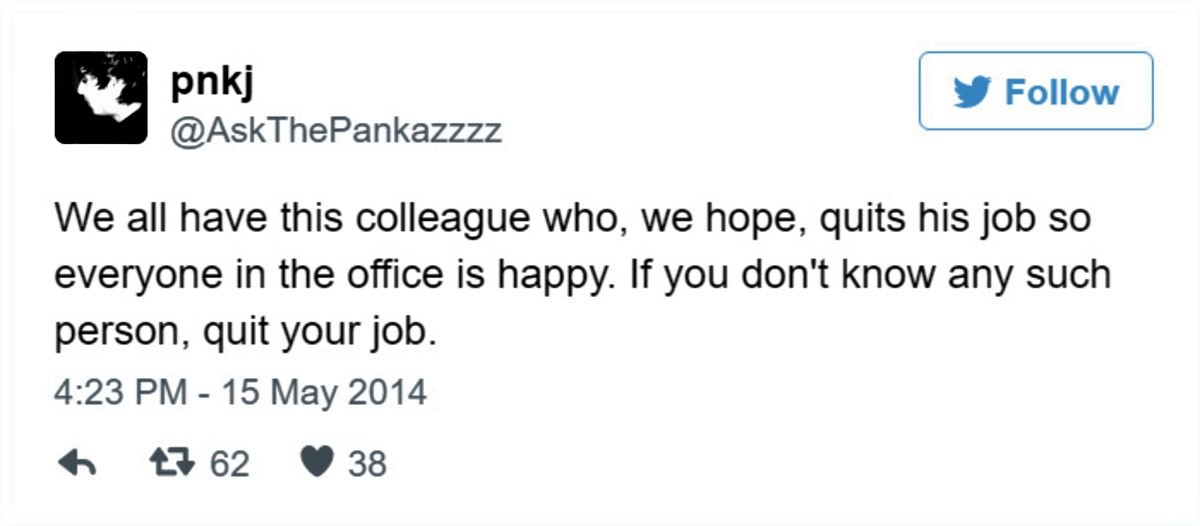This screenshot has height=526, width=1200.
Task: Click the tweet's first line starting "We all have"
Action: click(571, 218)
